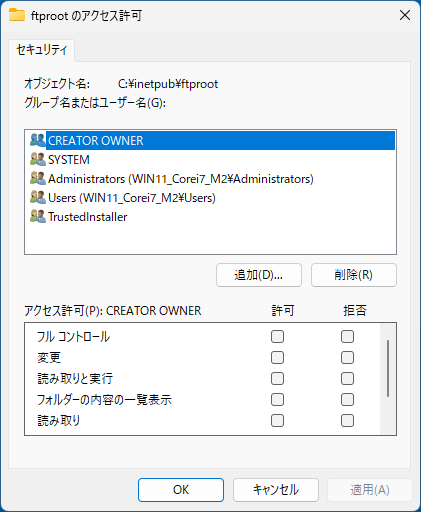Screen dimensions: 421x512
Task: Tick Allow checkbox for 読み取りと実行
Action: (277, 379)
